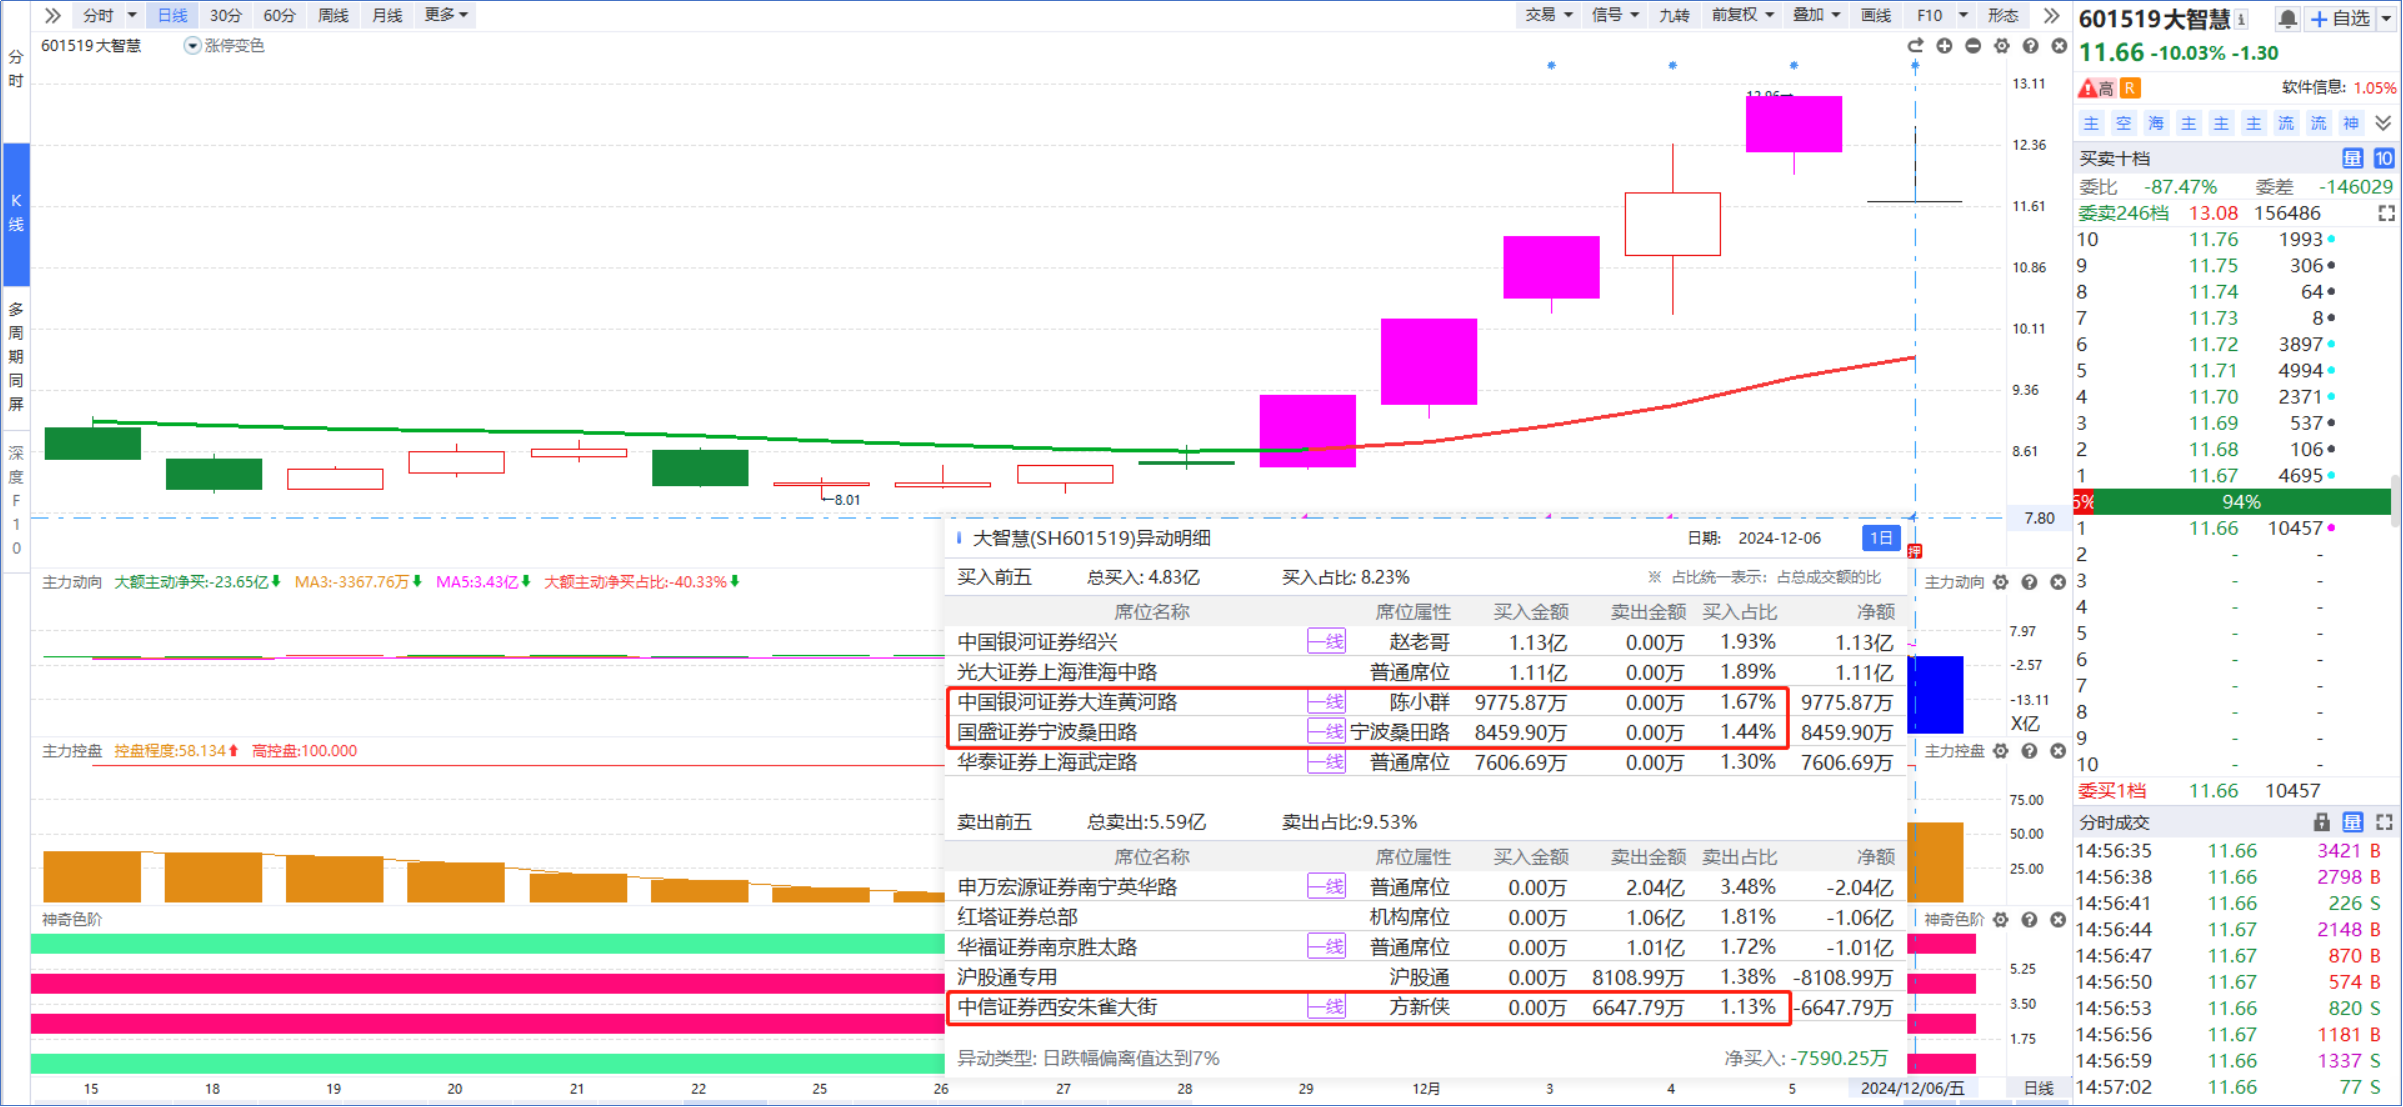
Task: Toggle the 量 display in 买卖十档
Action: pos(2352,158)
